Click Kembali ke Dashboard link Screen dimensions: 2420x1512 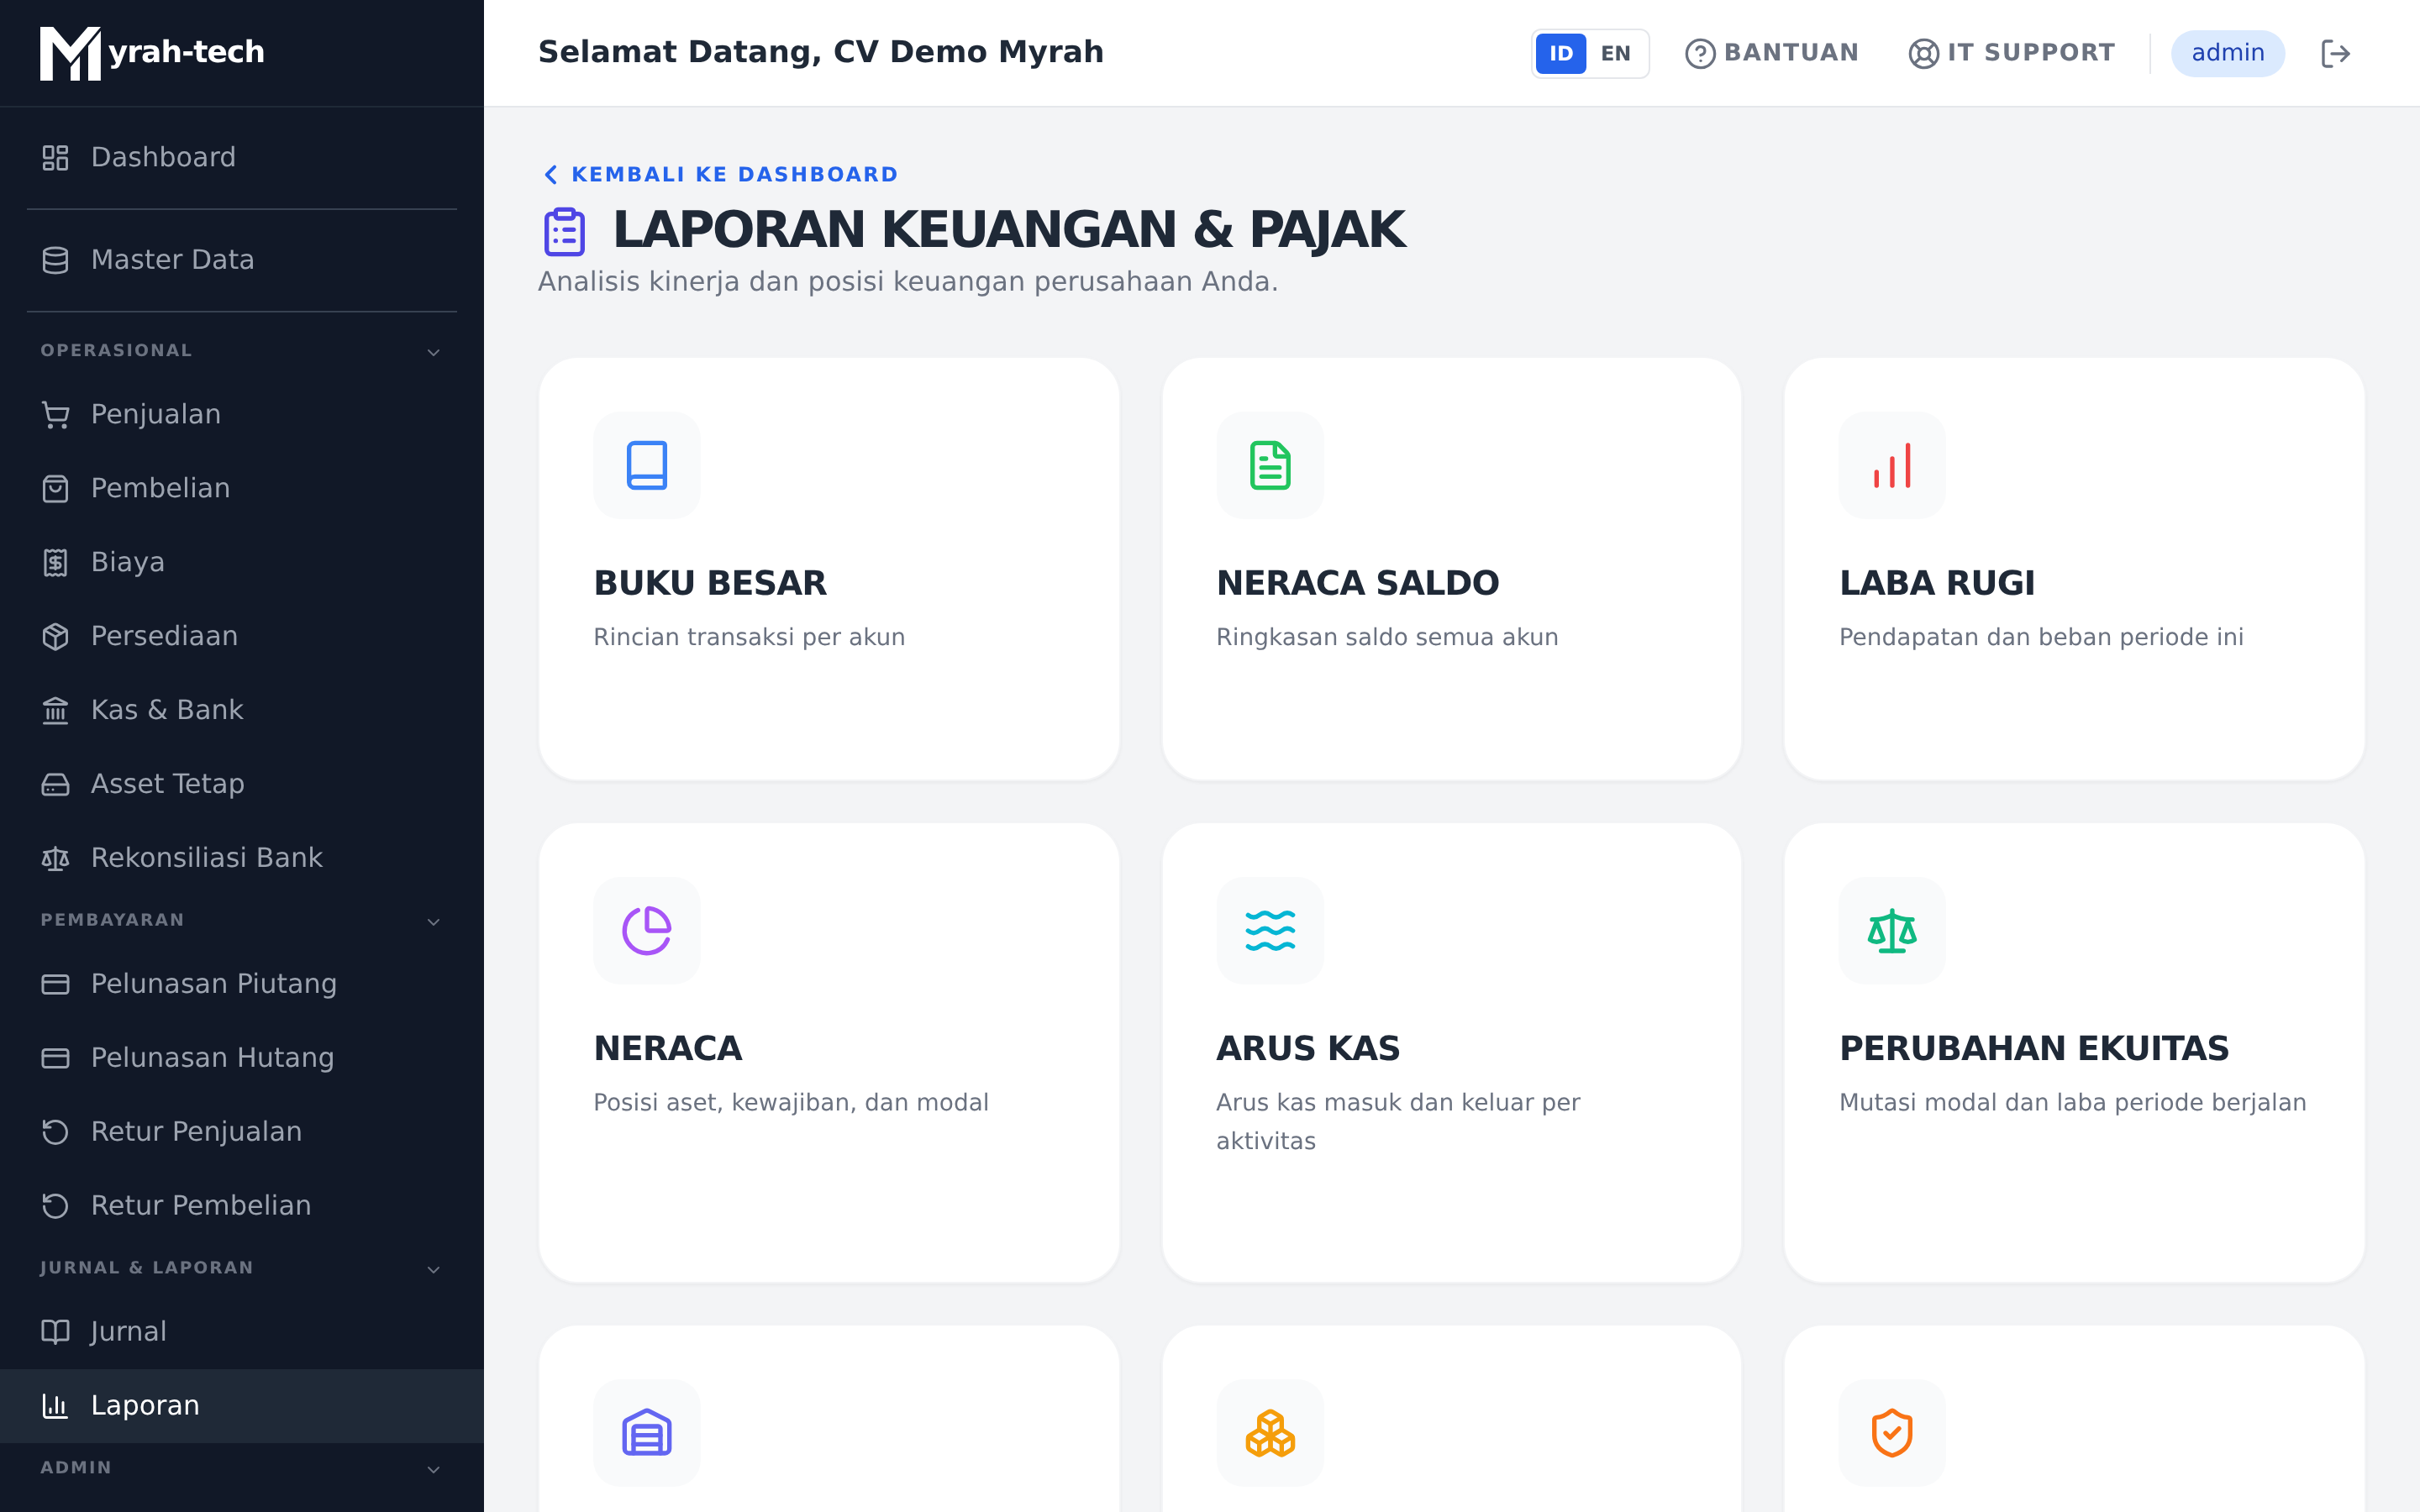coord(720,175)
